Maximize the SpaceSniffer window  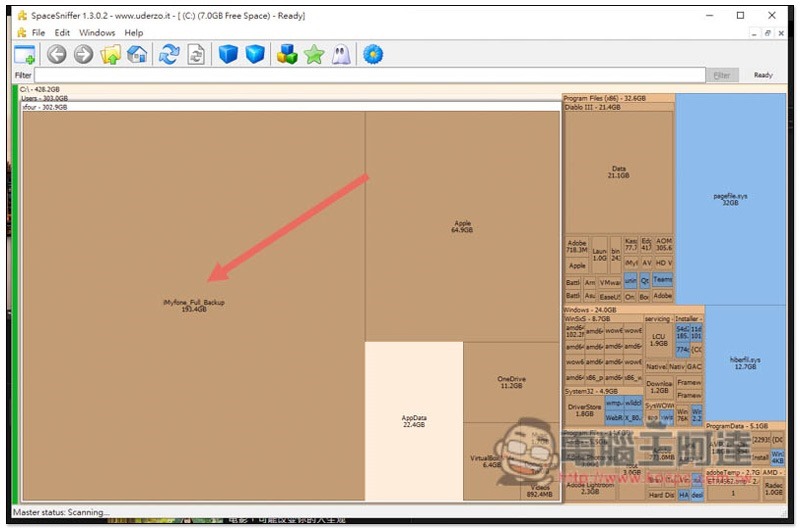[x=740, y=15]
